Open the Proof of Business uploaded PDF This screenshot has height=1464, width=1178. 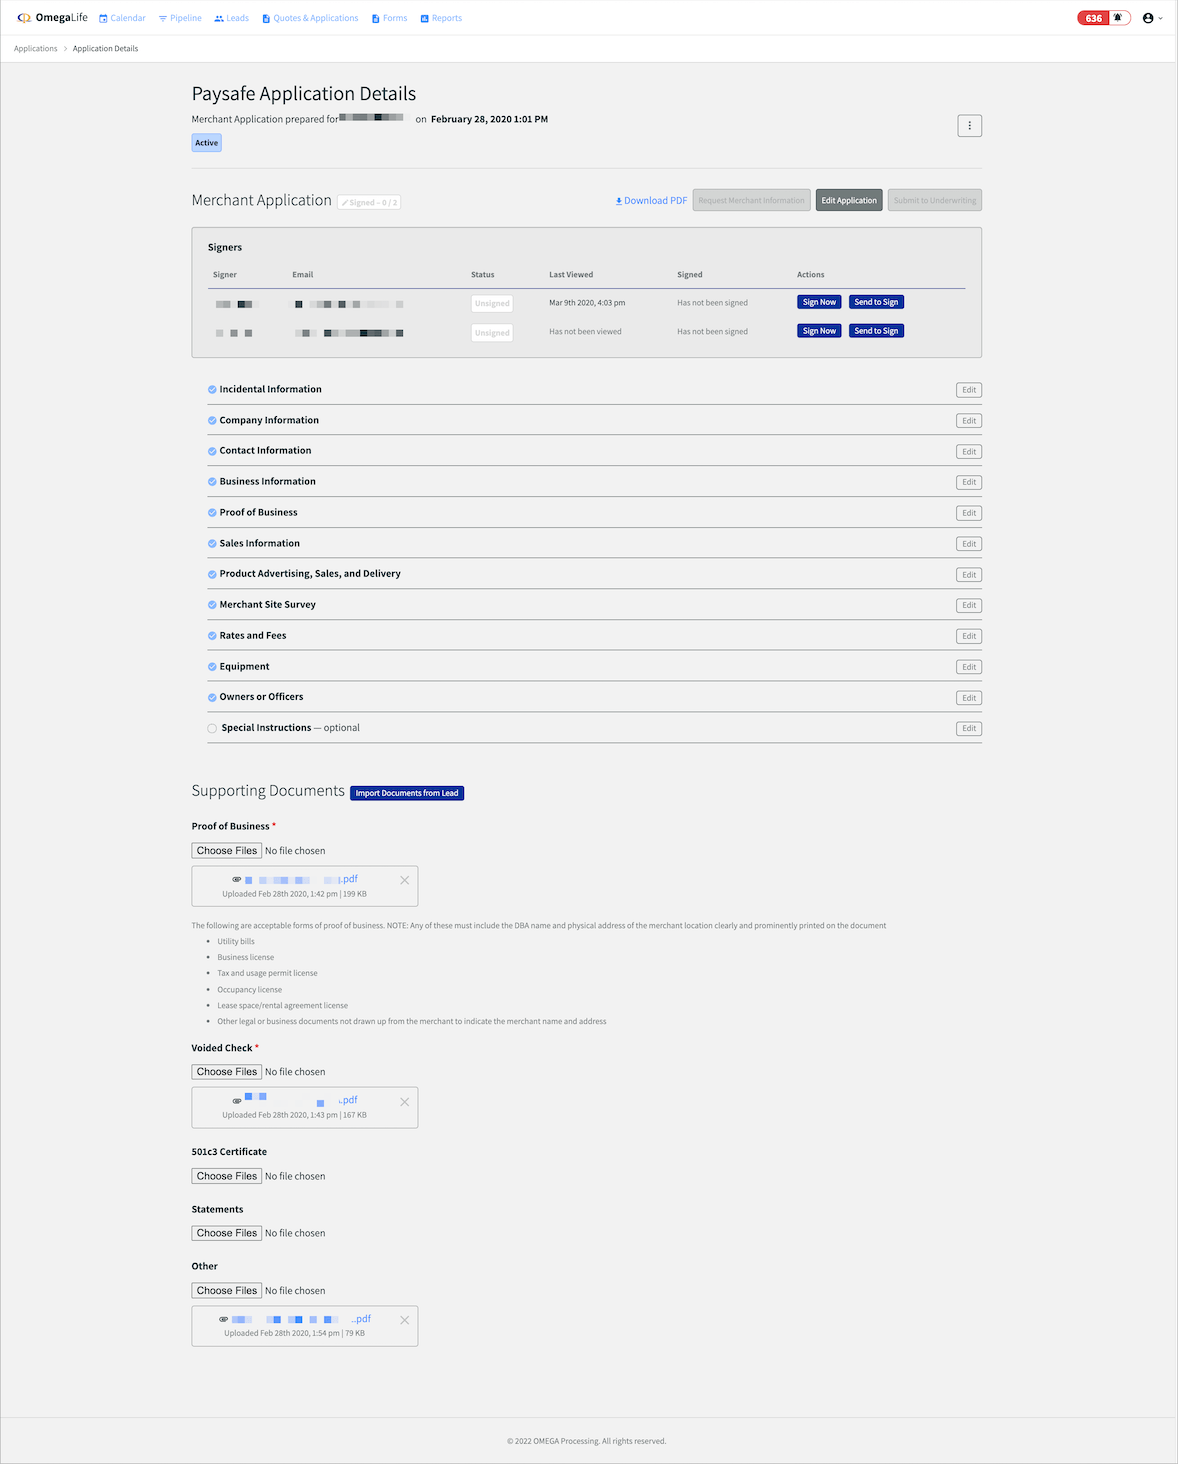click(301, 880)
